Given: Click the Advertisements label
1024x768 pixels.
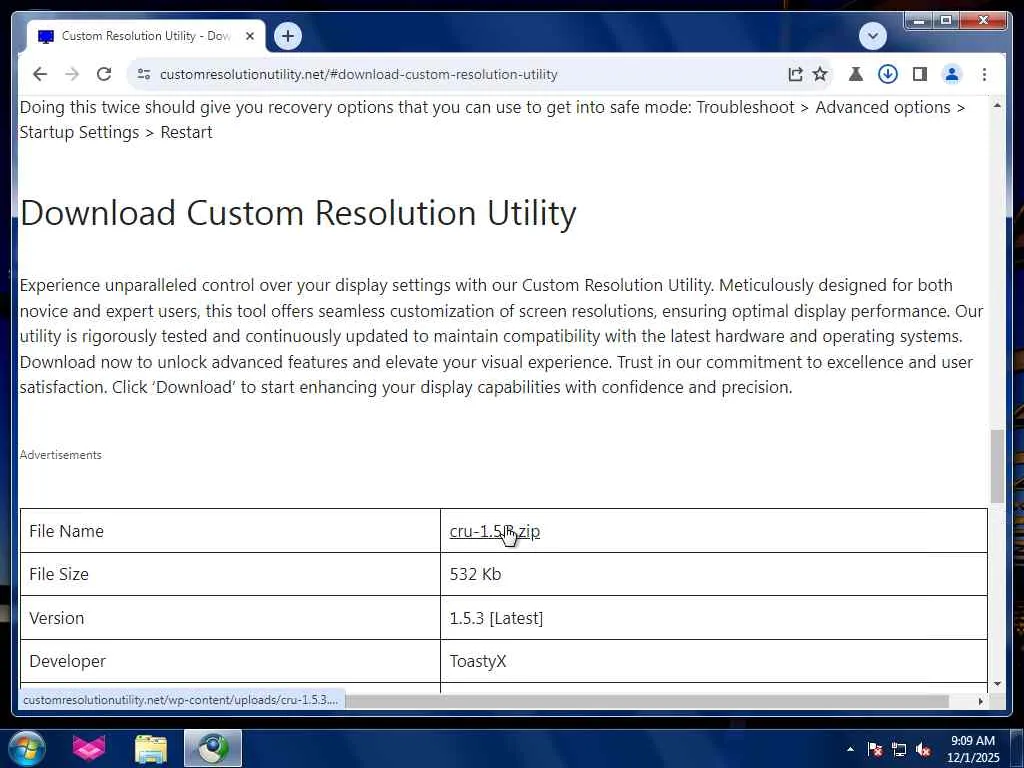Looking at the screenshot, I should tap(61, 455).
